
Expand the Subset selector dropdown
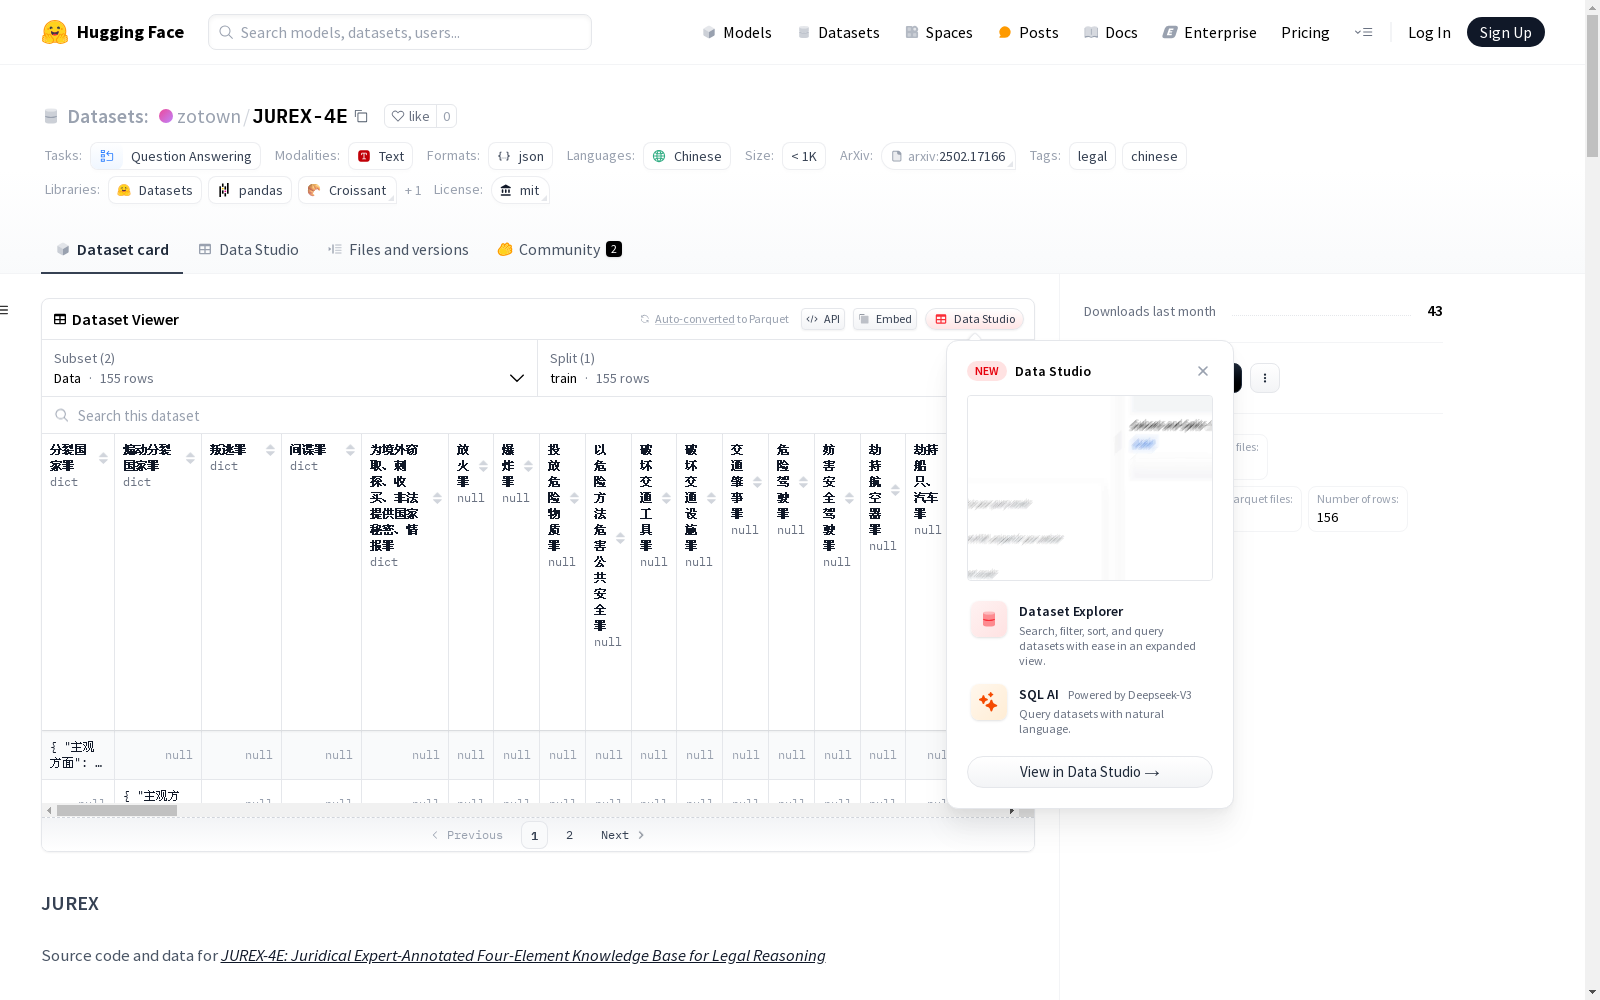click(x=289, y=368)
